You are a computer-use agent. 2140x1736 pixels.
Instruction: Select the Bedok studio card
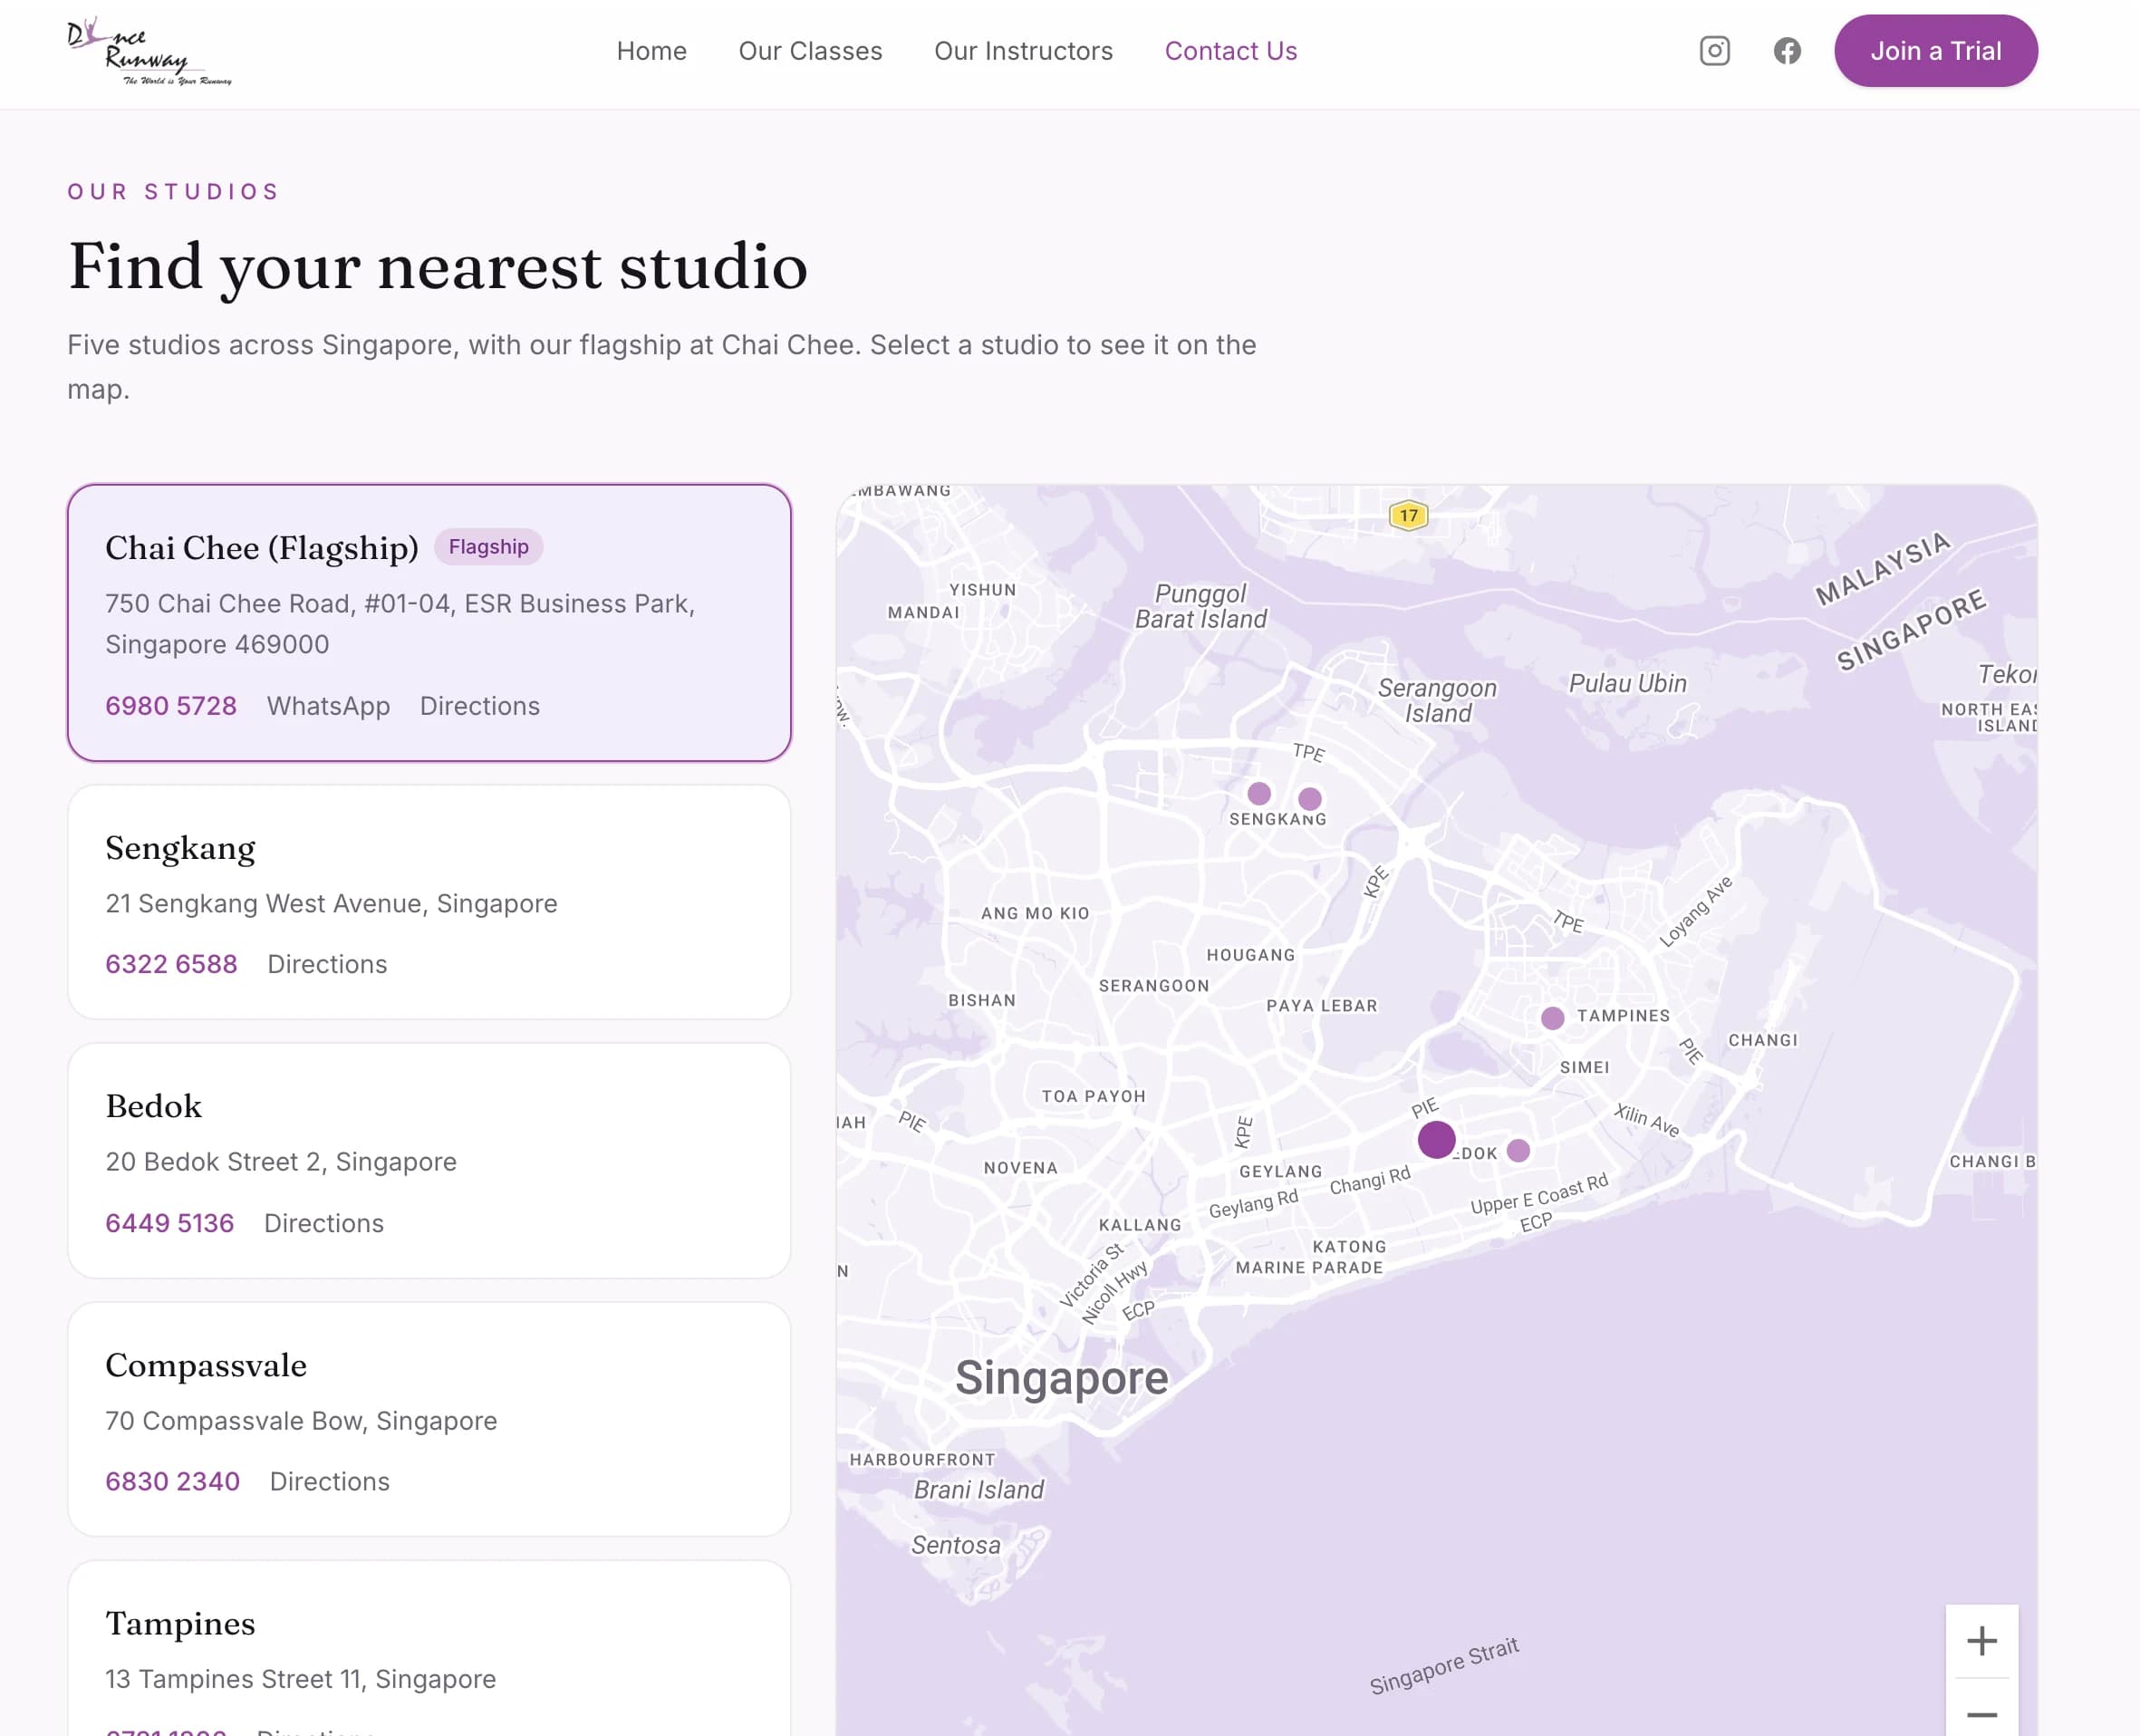[x=429, y=1160]
